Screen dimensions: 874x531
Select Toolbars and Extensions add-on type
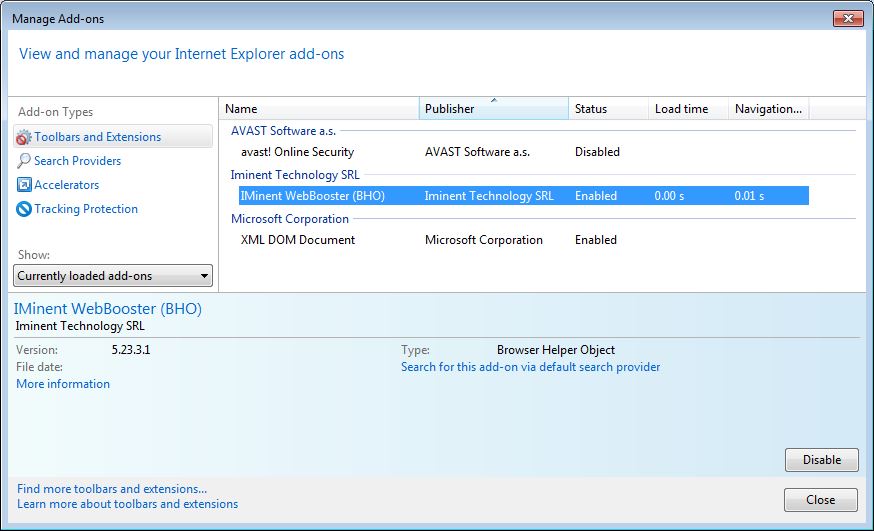(x=113, y=137)
